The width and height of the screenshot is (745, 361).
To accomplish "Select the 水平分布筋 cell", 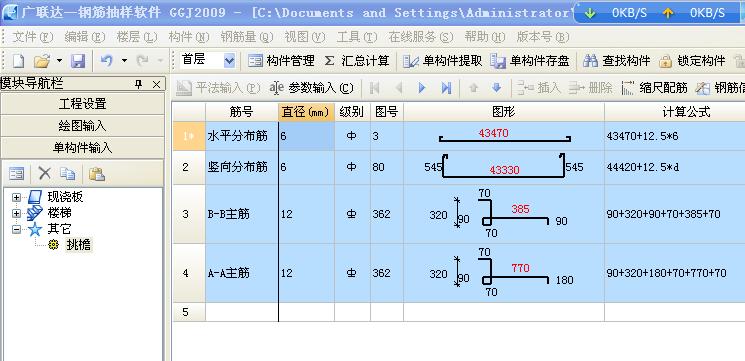I will pos(242,136).
